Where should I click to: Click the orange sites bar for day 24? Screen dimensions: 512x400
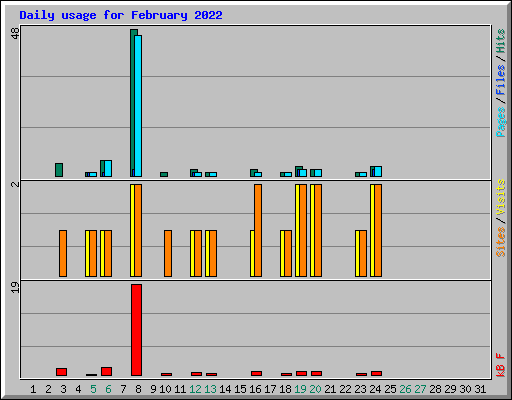378,230
